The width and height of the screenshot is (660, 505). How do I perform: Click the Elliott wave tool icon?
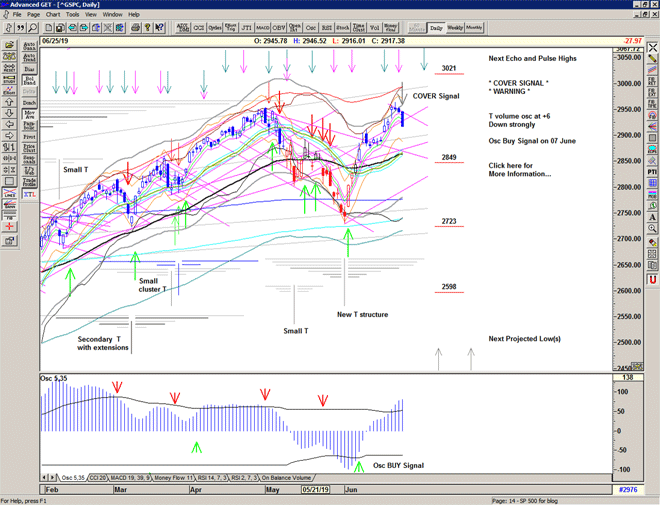[10, 91]
